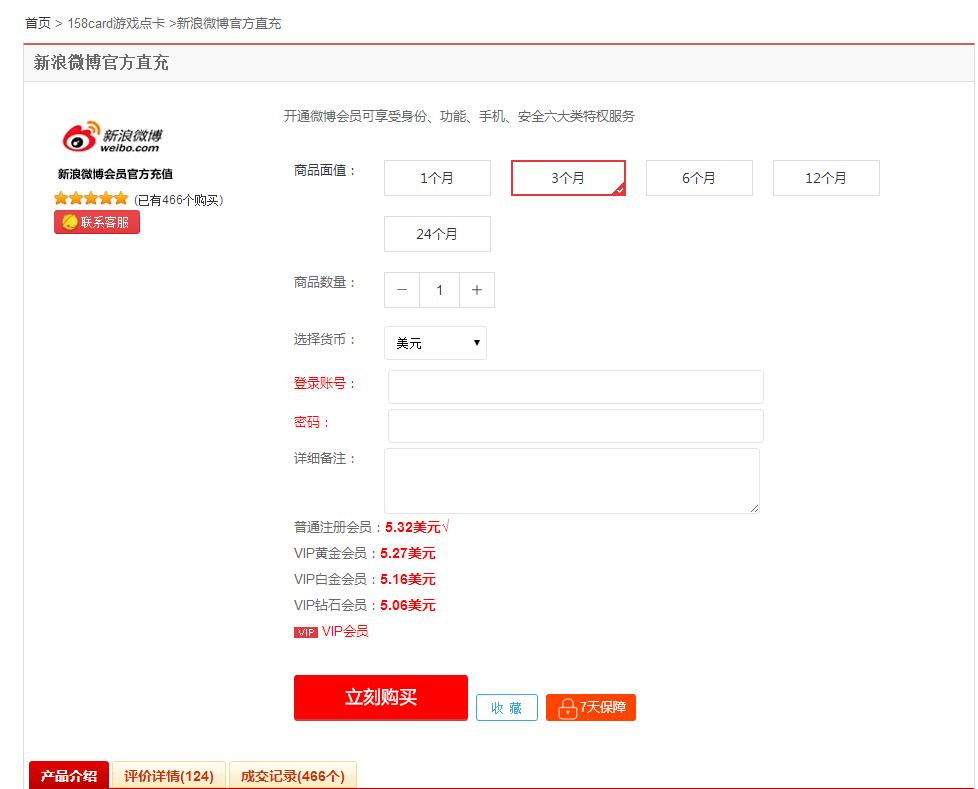Screen dimensions: 978x789
Task: Click the VIP白金会员 price 5.16美元
Action: pyautogui.click(x=408, y=579)
